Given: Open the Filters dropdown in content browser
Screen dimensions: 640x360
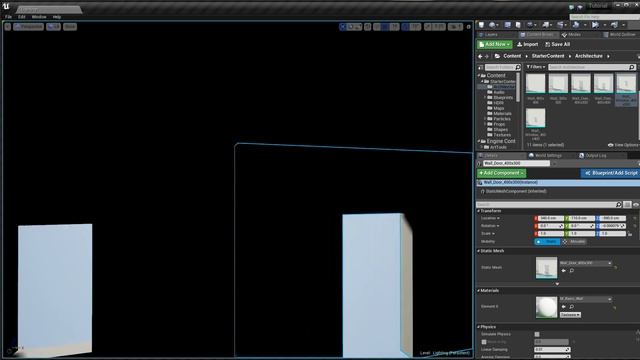Looking at the screenshot, I should (536, 67).
